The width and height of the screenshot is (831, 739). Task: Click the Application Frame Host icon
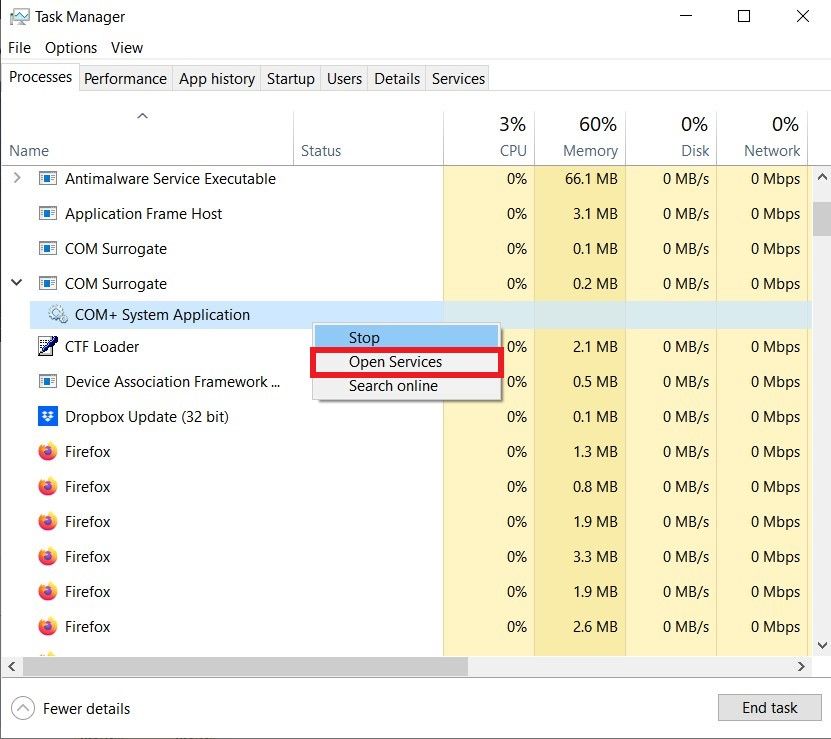pos(48,214)
